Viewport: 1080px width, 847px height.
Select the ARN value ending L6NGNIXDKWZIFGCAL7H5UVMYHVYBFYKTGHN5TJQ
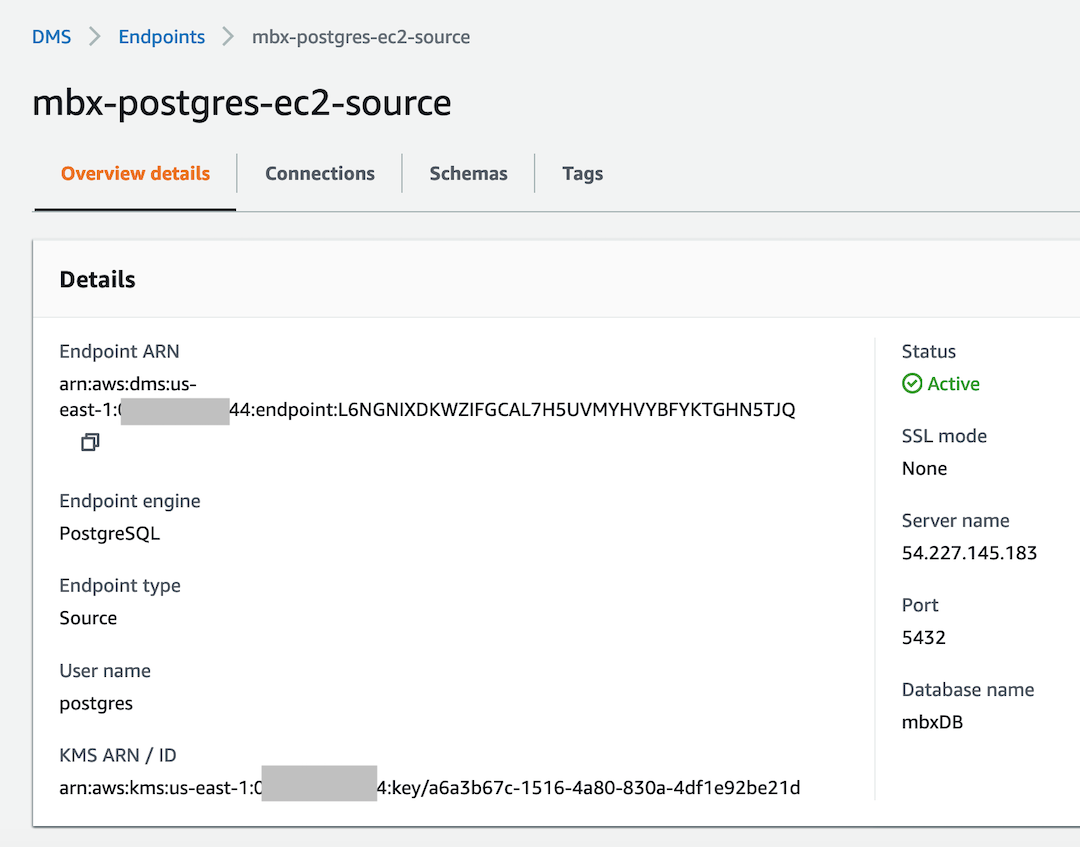click(x=427, y=397)
